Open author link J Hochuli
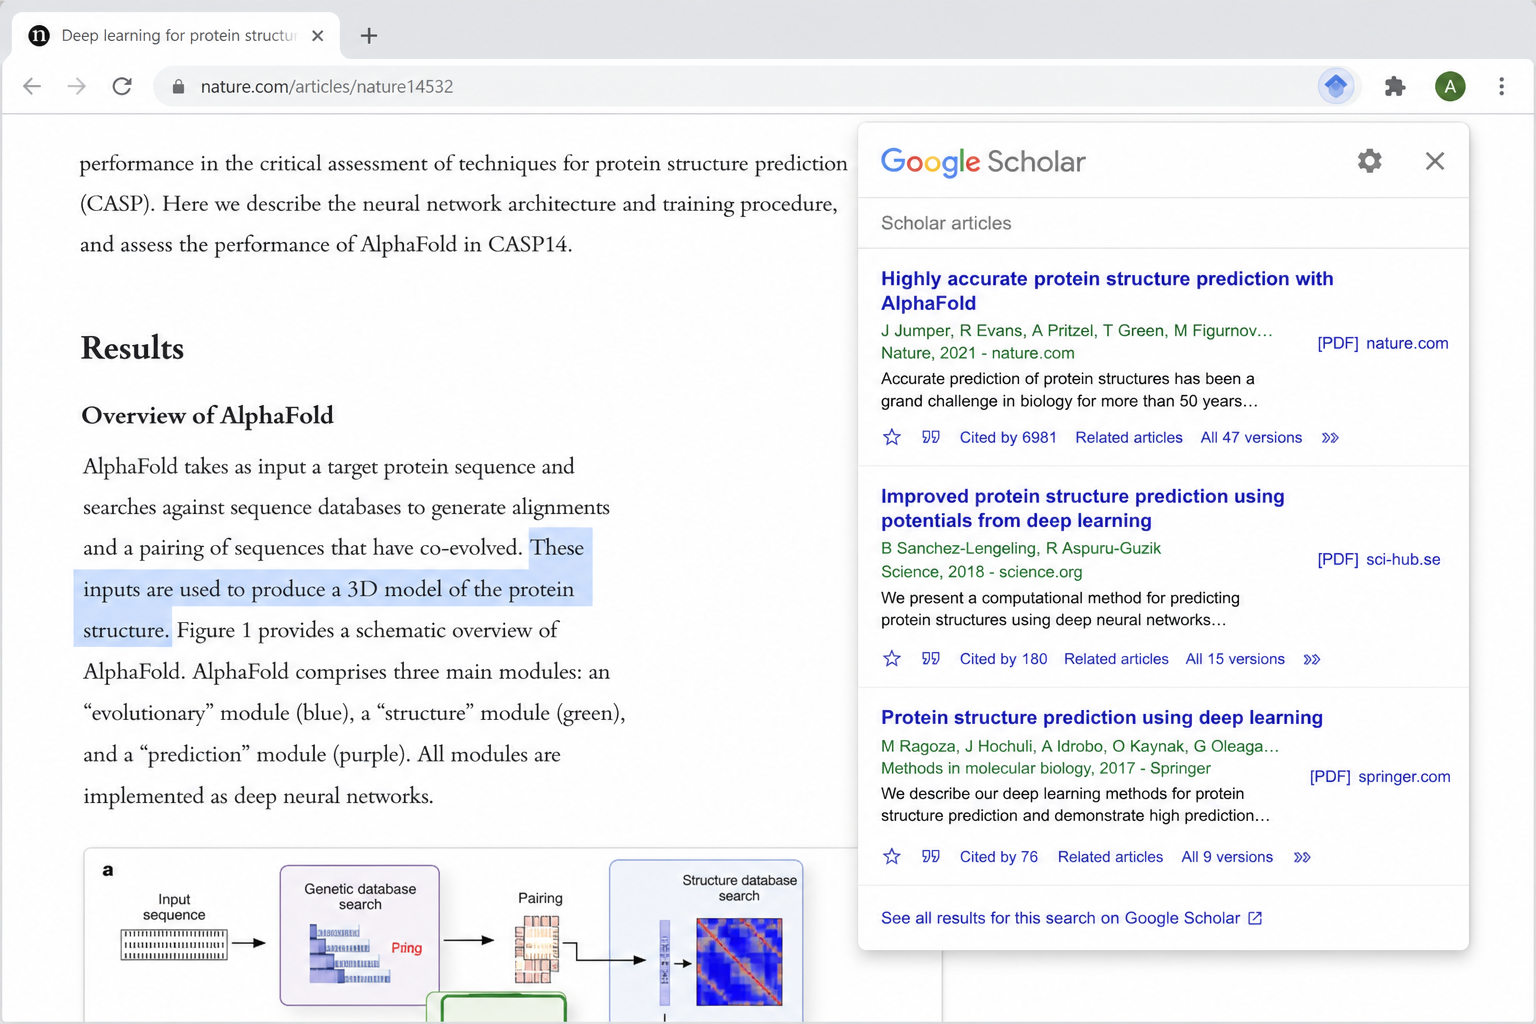Image resolution: width=1536 pixels, height=1024 pixels. click(998, 746)
